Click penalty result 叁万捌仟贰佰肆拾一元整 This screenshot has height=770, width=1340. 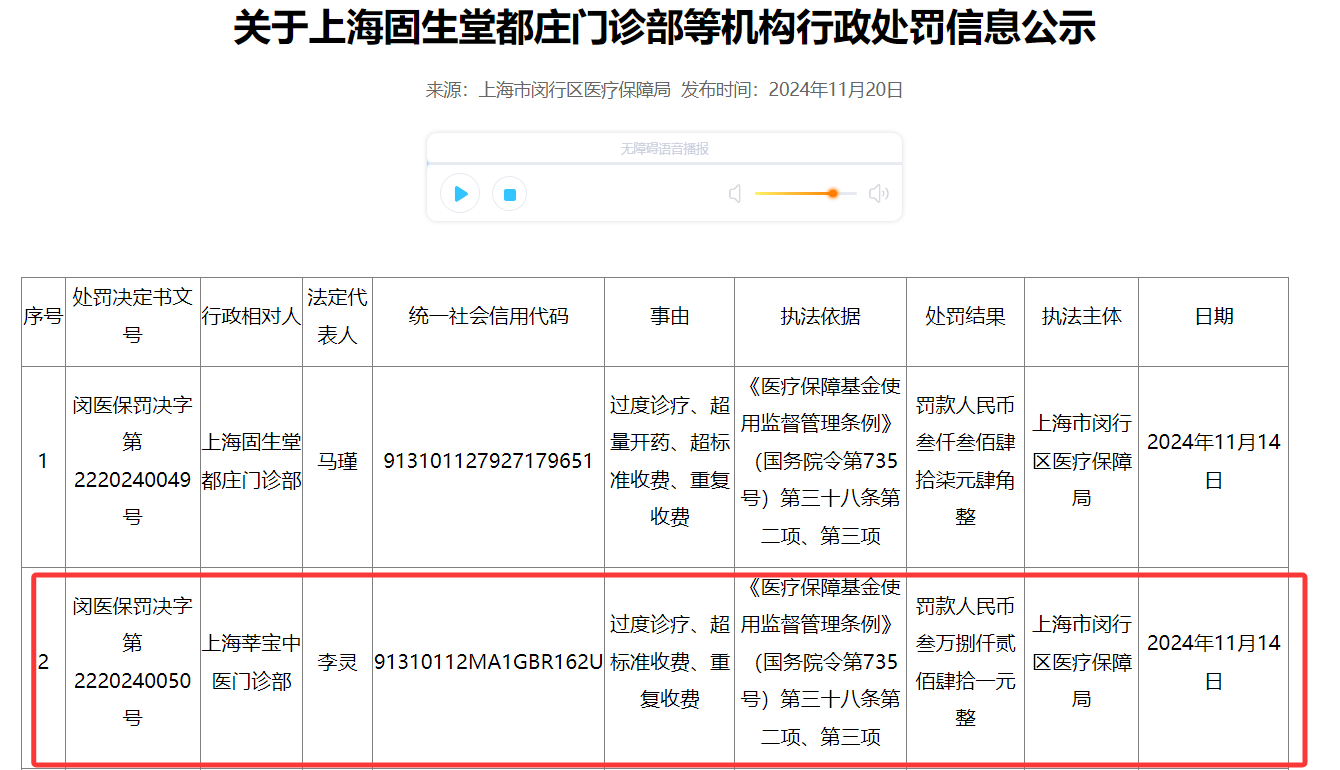pyautogui.click(x=965, y=662)
